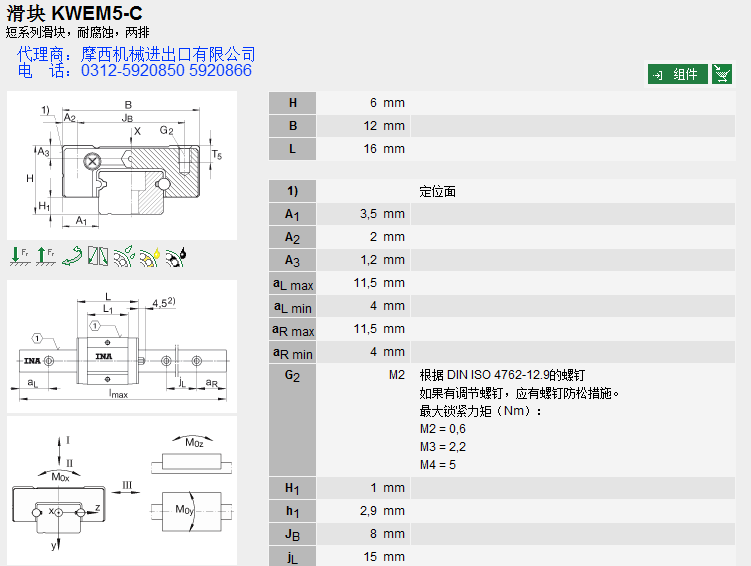Click the upward radial load Fr icon
Viewport: 751px width, 566px height.
click(x=44, y=256)
